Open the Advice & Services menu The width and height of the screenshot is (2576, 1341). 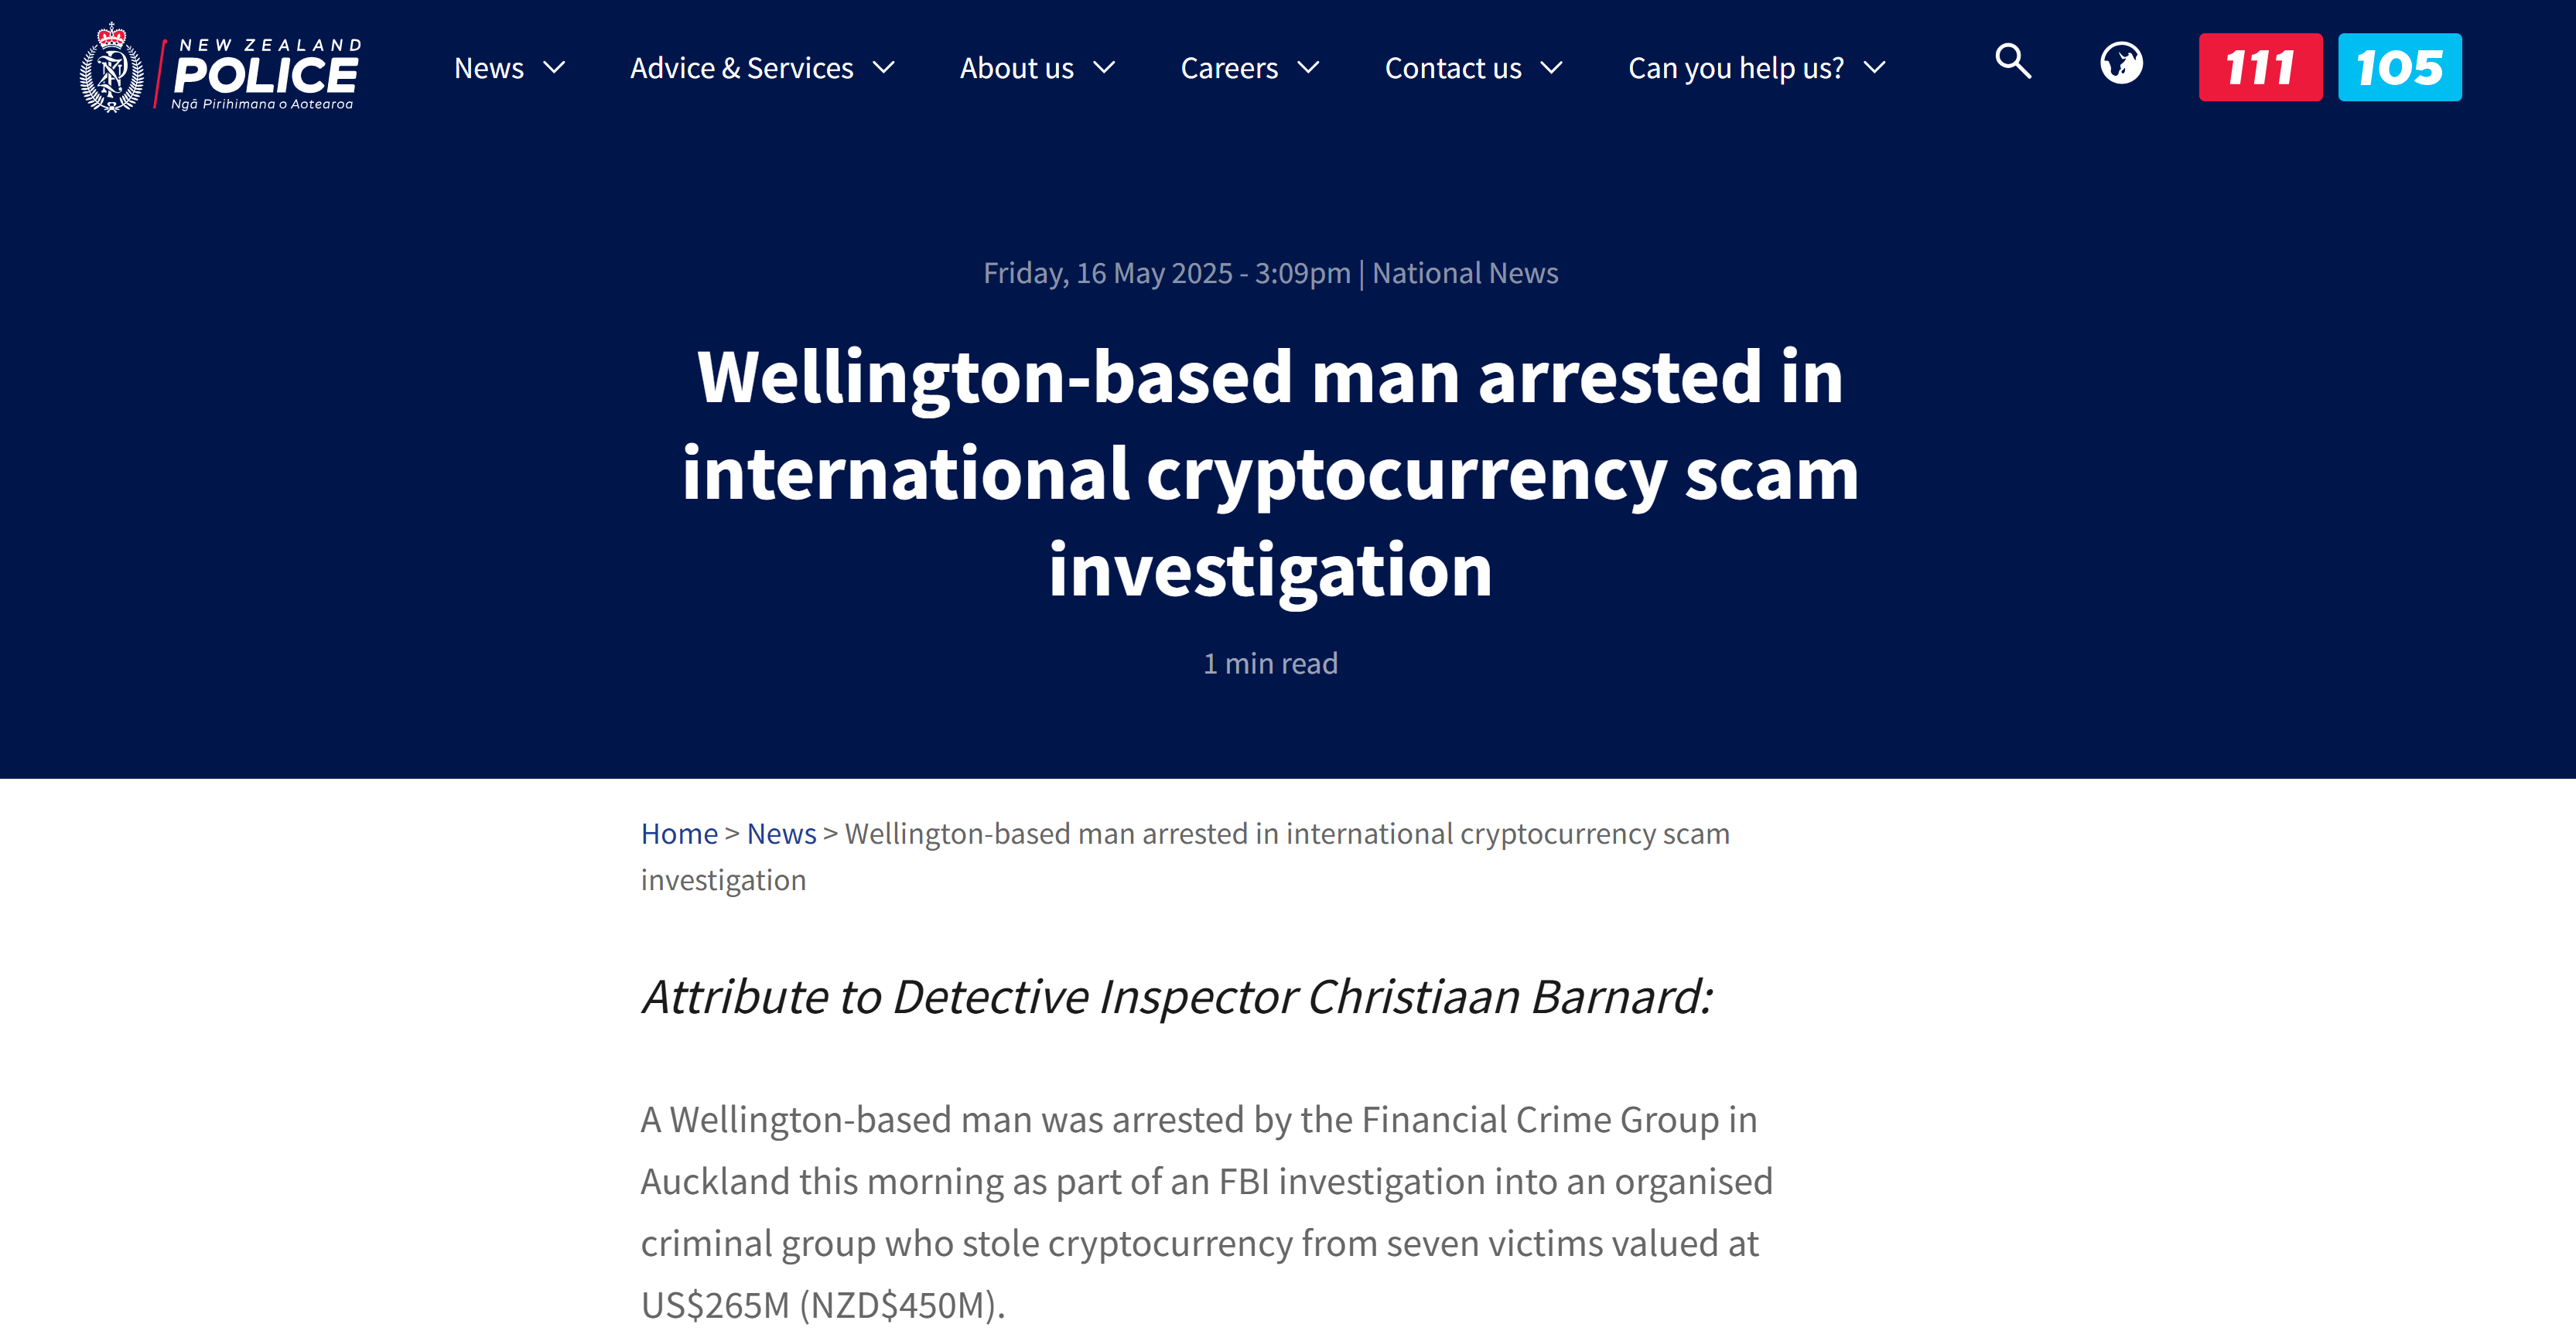coord(742,68)
